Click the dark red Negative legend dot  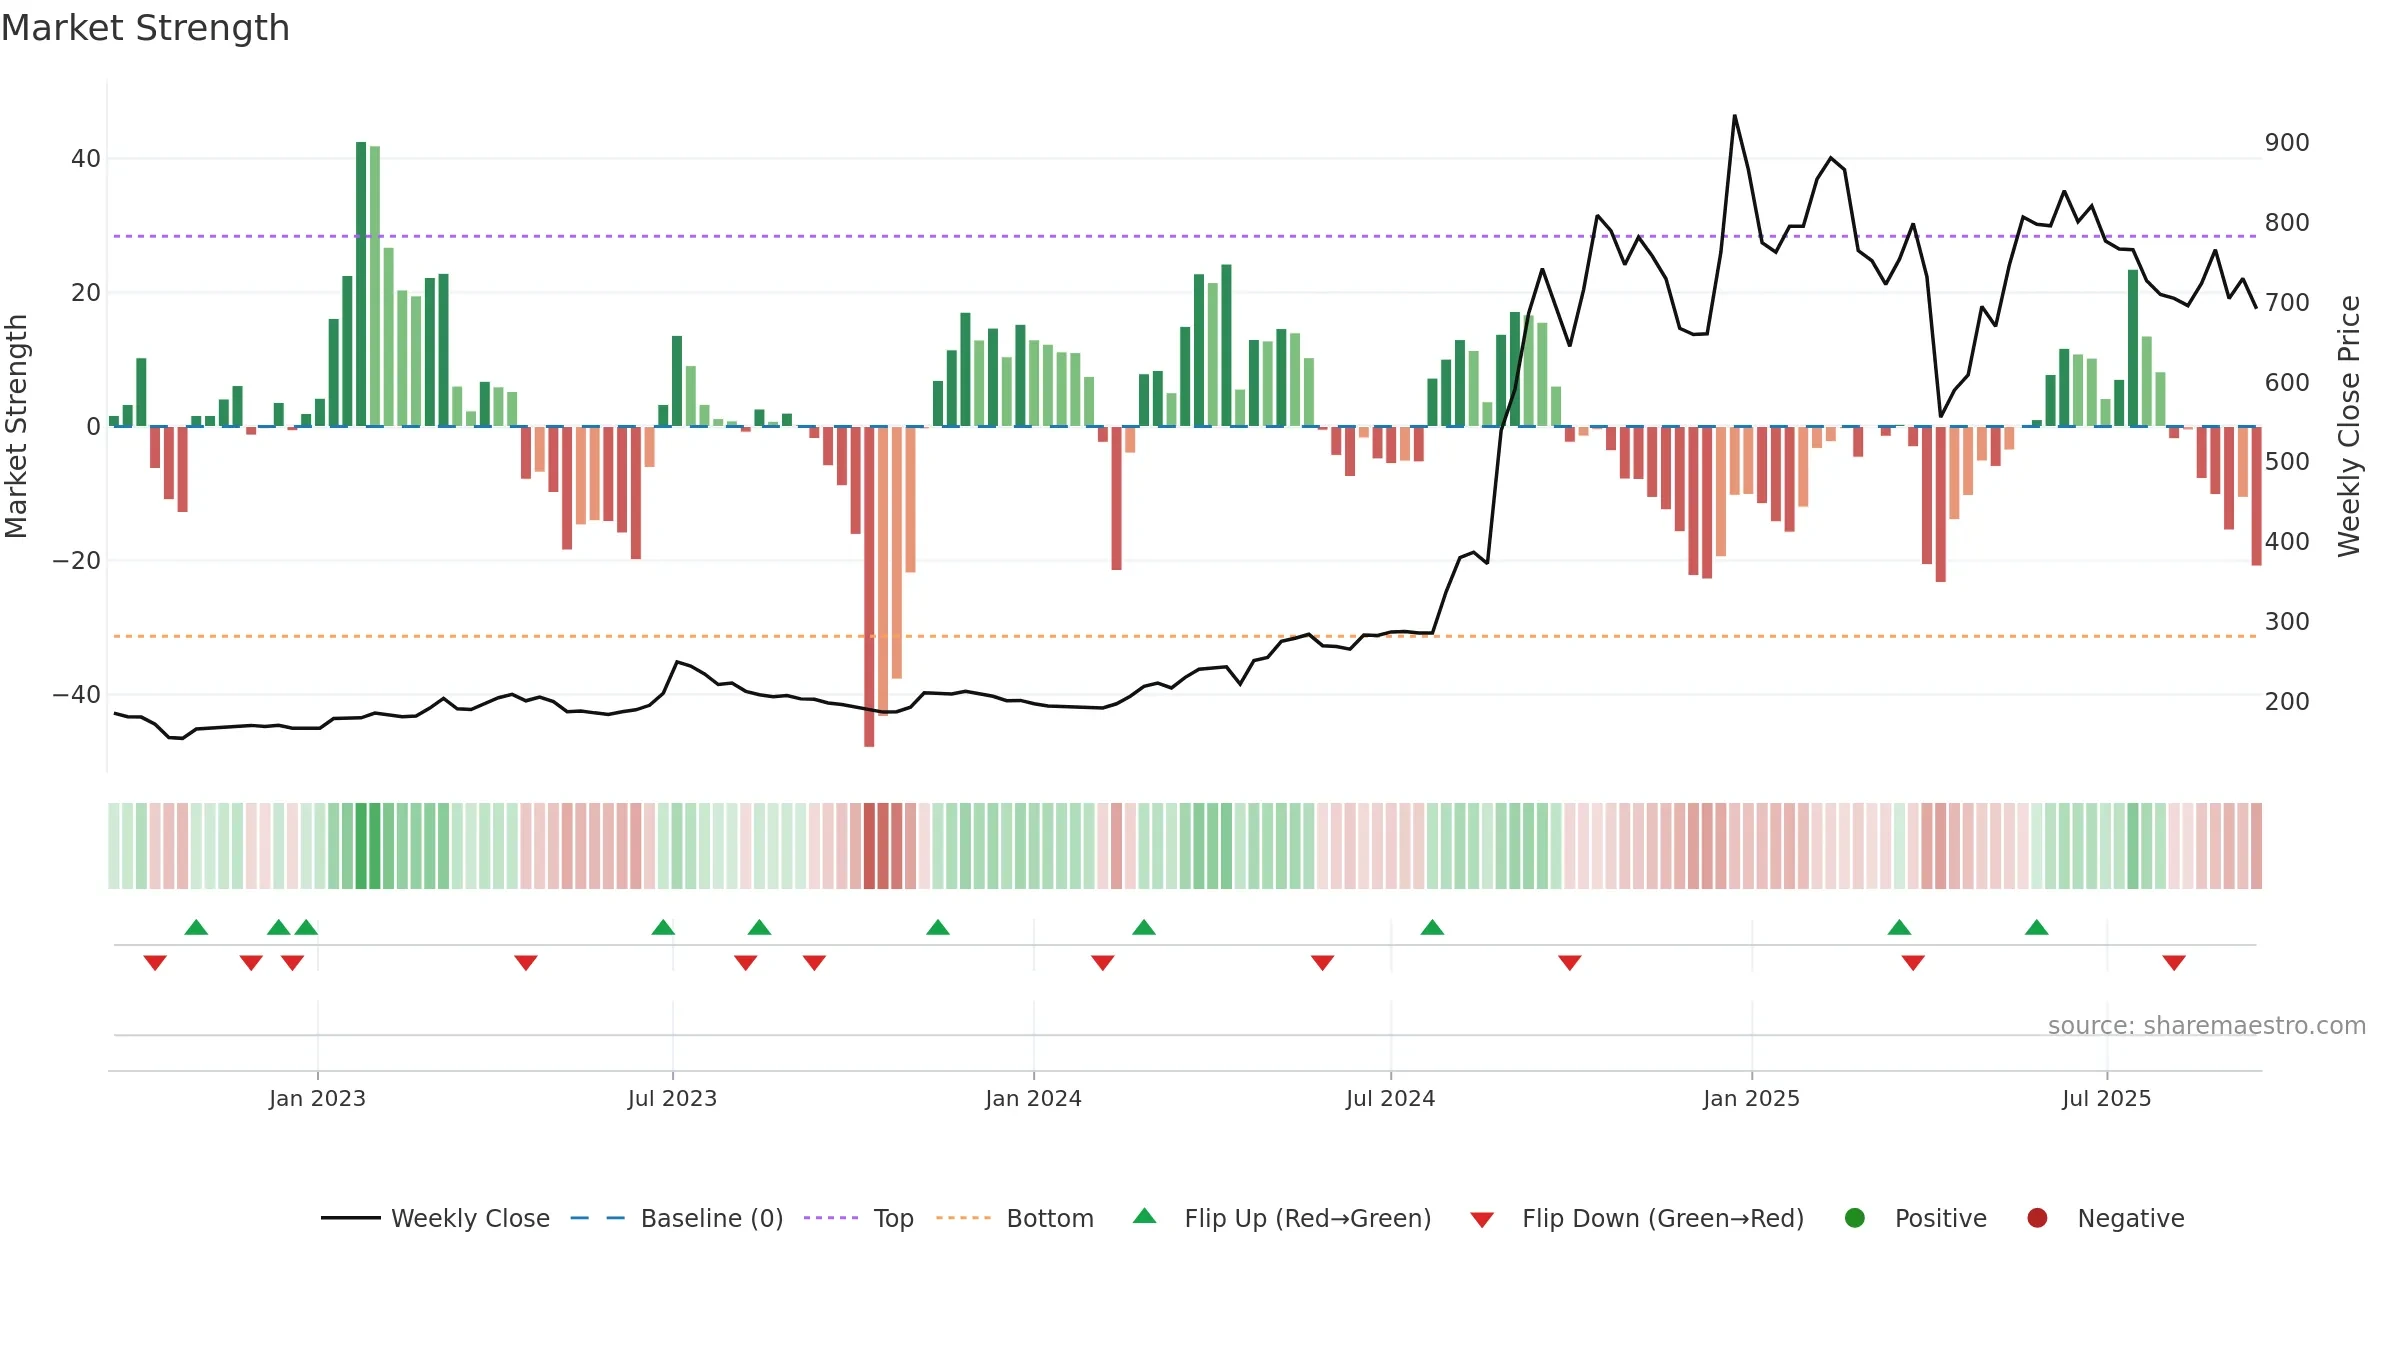2037,1218
